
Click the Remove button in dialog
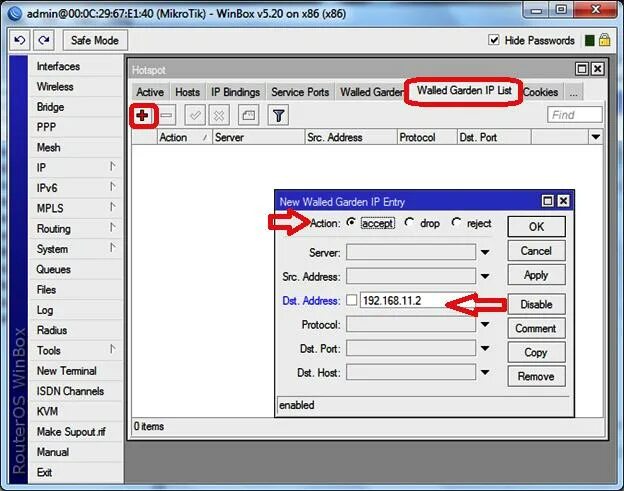point(536,376)
